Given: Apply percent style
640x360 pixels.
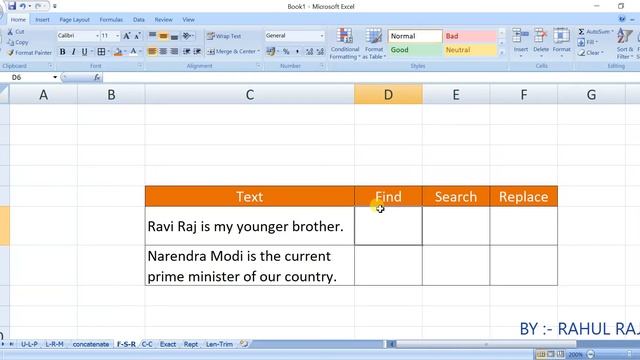Looking at the screenshot, I should point(286,51).
